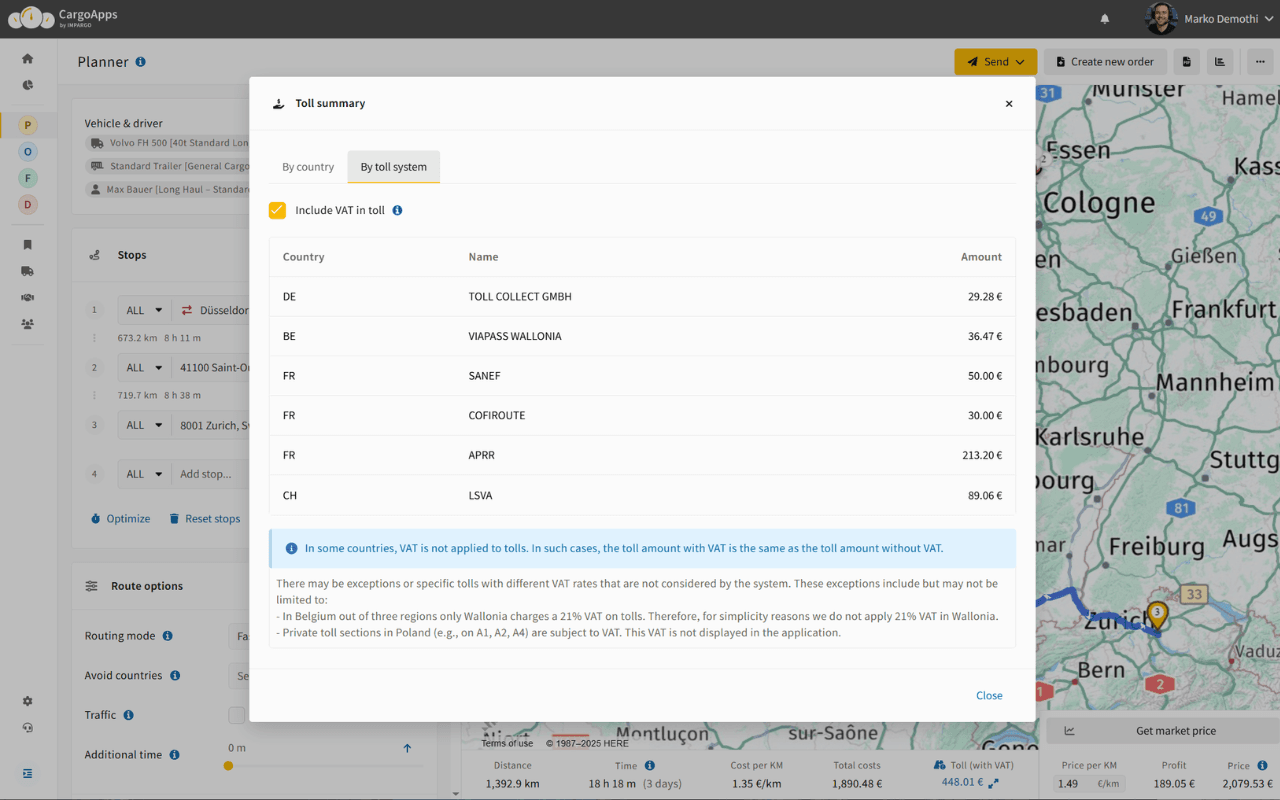Switch to the By country tab

tap(307, 167)
